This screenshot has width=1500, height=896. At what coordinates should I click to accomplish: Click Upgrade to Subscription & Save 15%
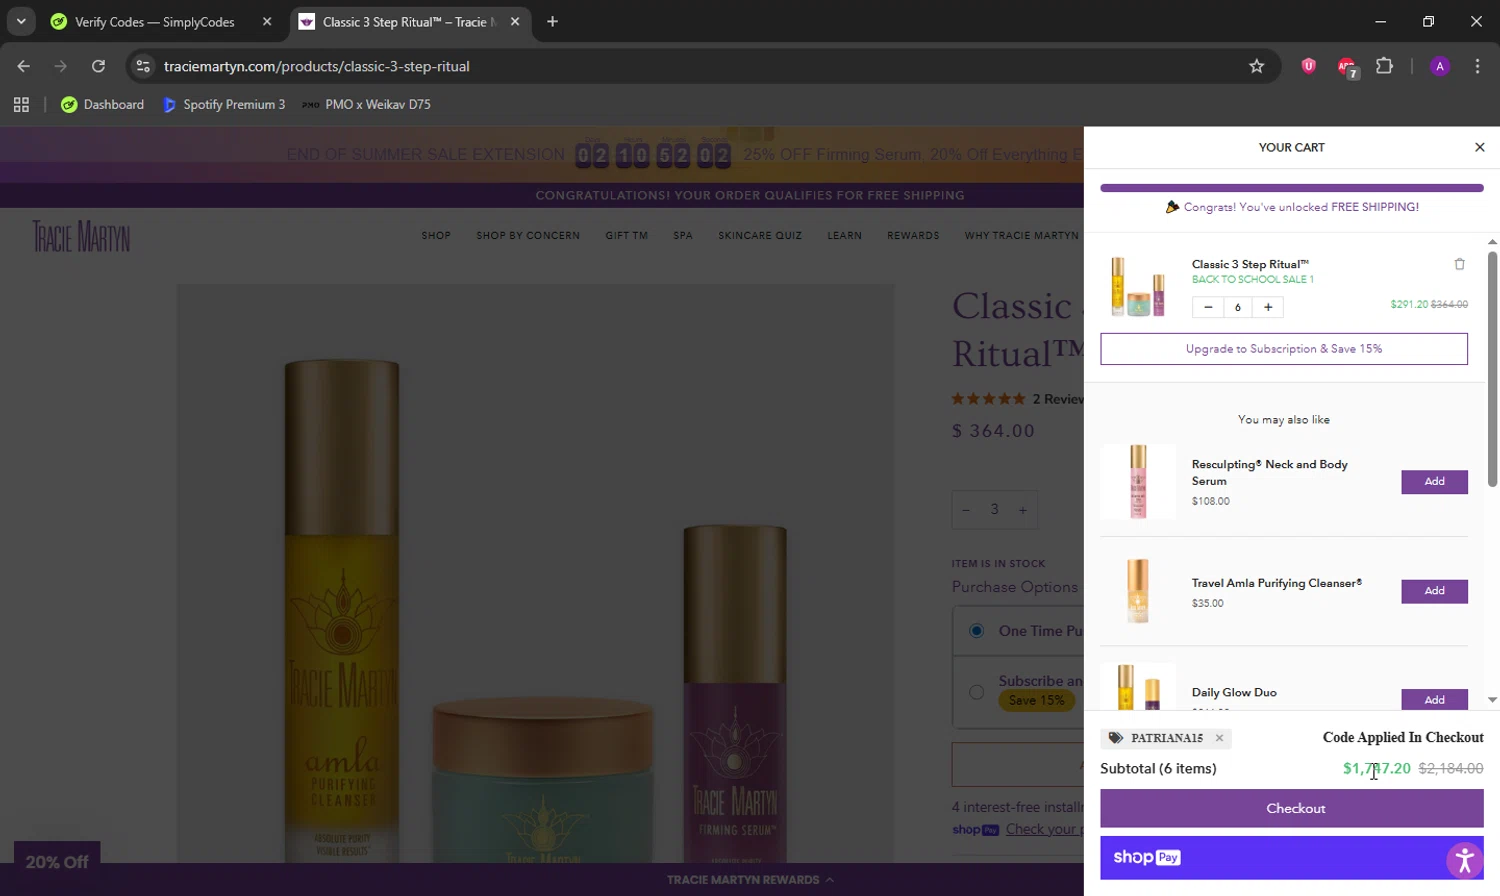point(1284,349)
